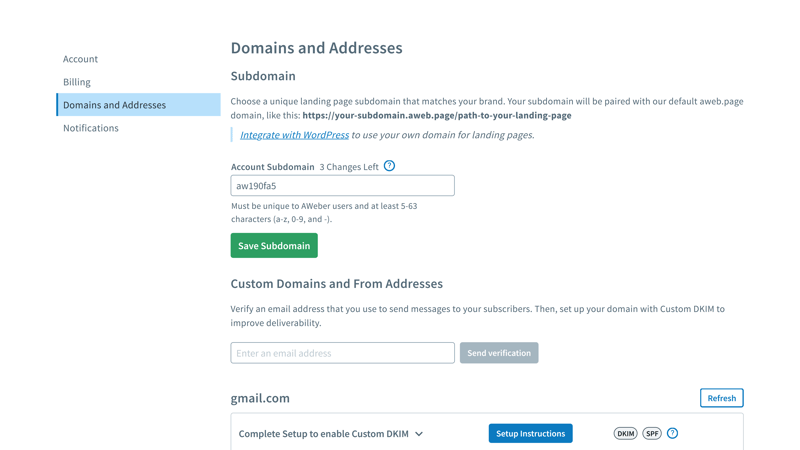Select Domains and Addresses in sidebar
The height and width of the screenshot is (450, 800).
pos(114,105)
